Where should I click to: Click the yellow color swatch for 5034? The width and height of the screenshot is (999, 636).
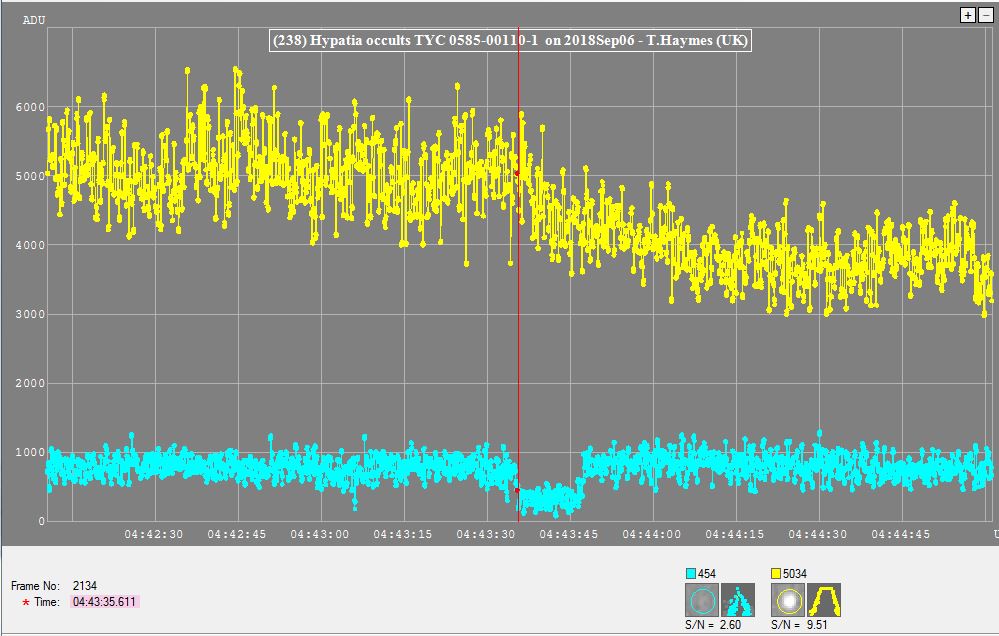778,573
